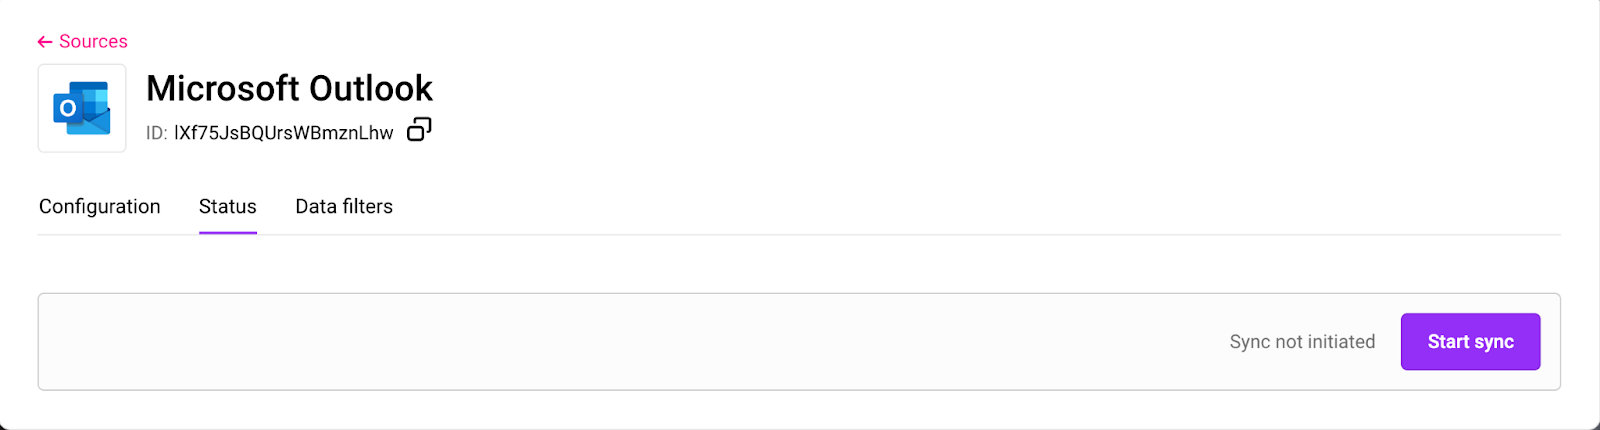
Task: Switch to the Data filters tab
Action: pos(344,207)
